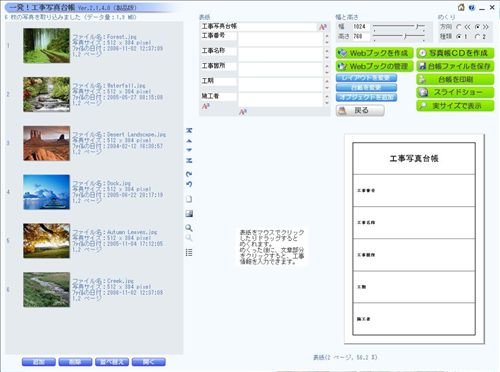Viewport: 500px width, 372px height.
Task: Click font icon beside 工事写真台帳 title field
Action: click(322, 27)
